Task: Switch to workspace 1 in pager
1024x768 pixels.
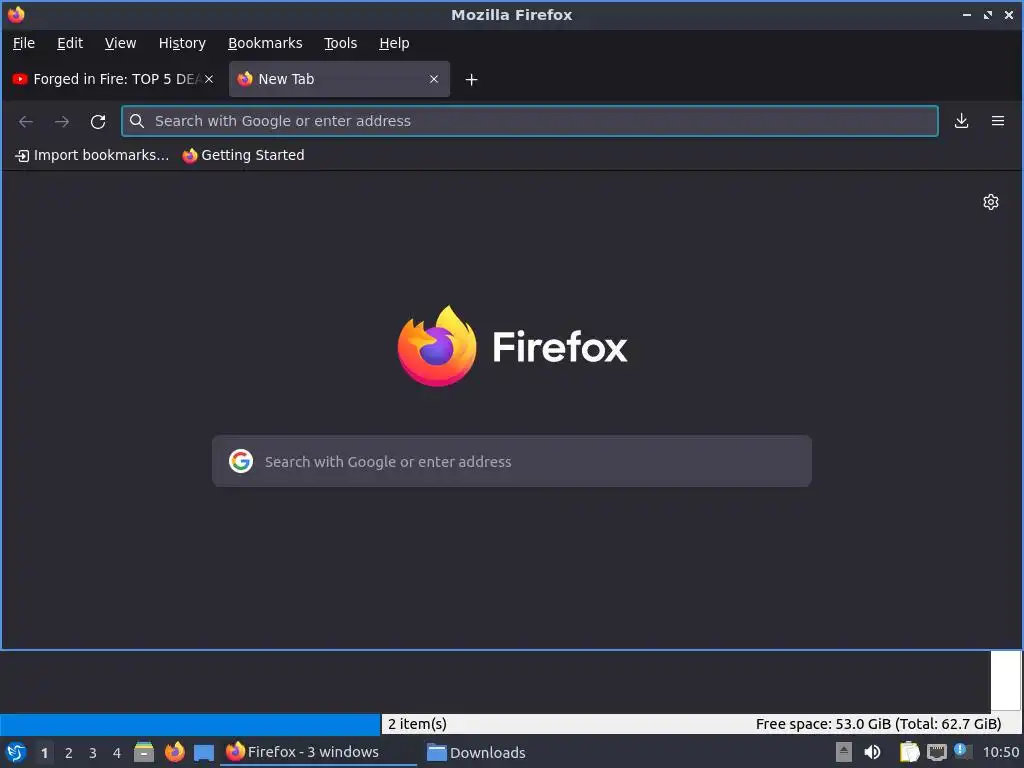Action: 44,753
